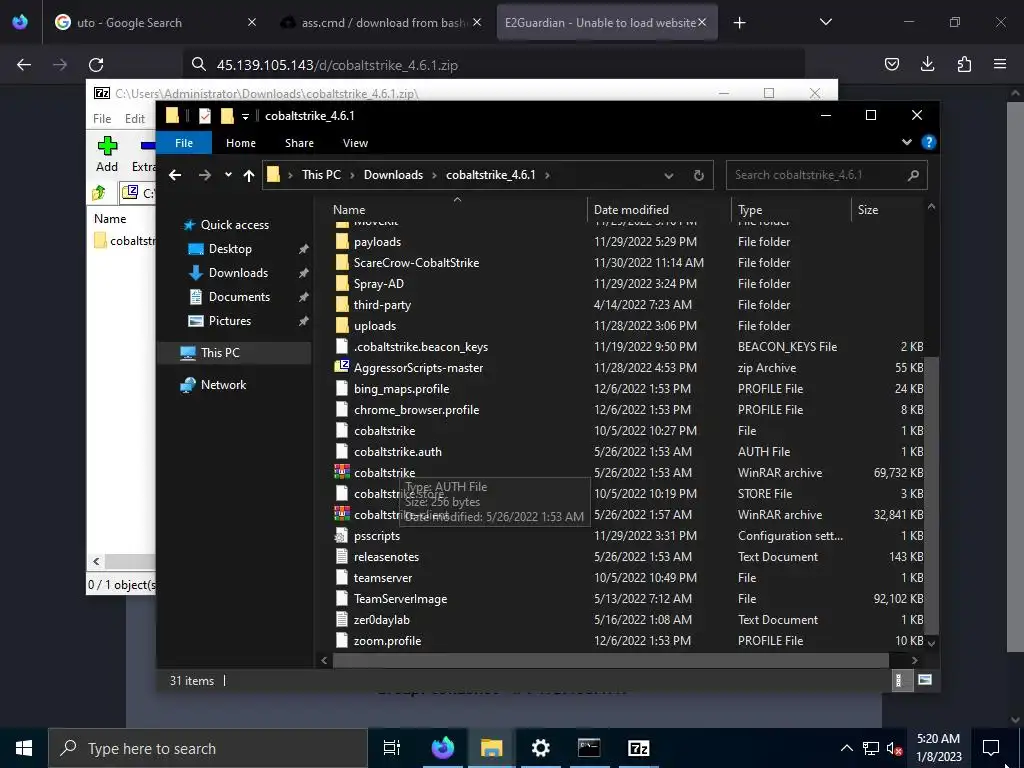
Task: Sort by Type column header
Action: 791,210
